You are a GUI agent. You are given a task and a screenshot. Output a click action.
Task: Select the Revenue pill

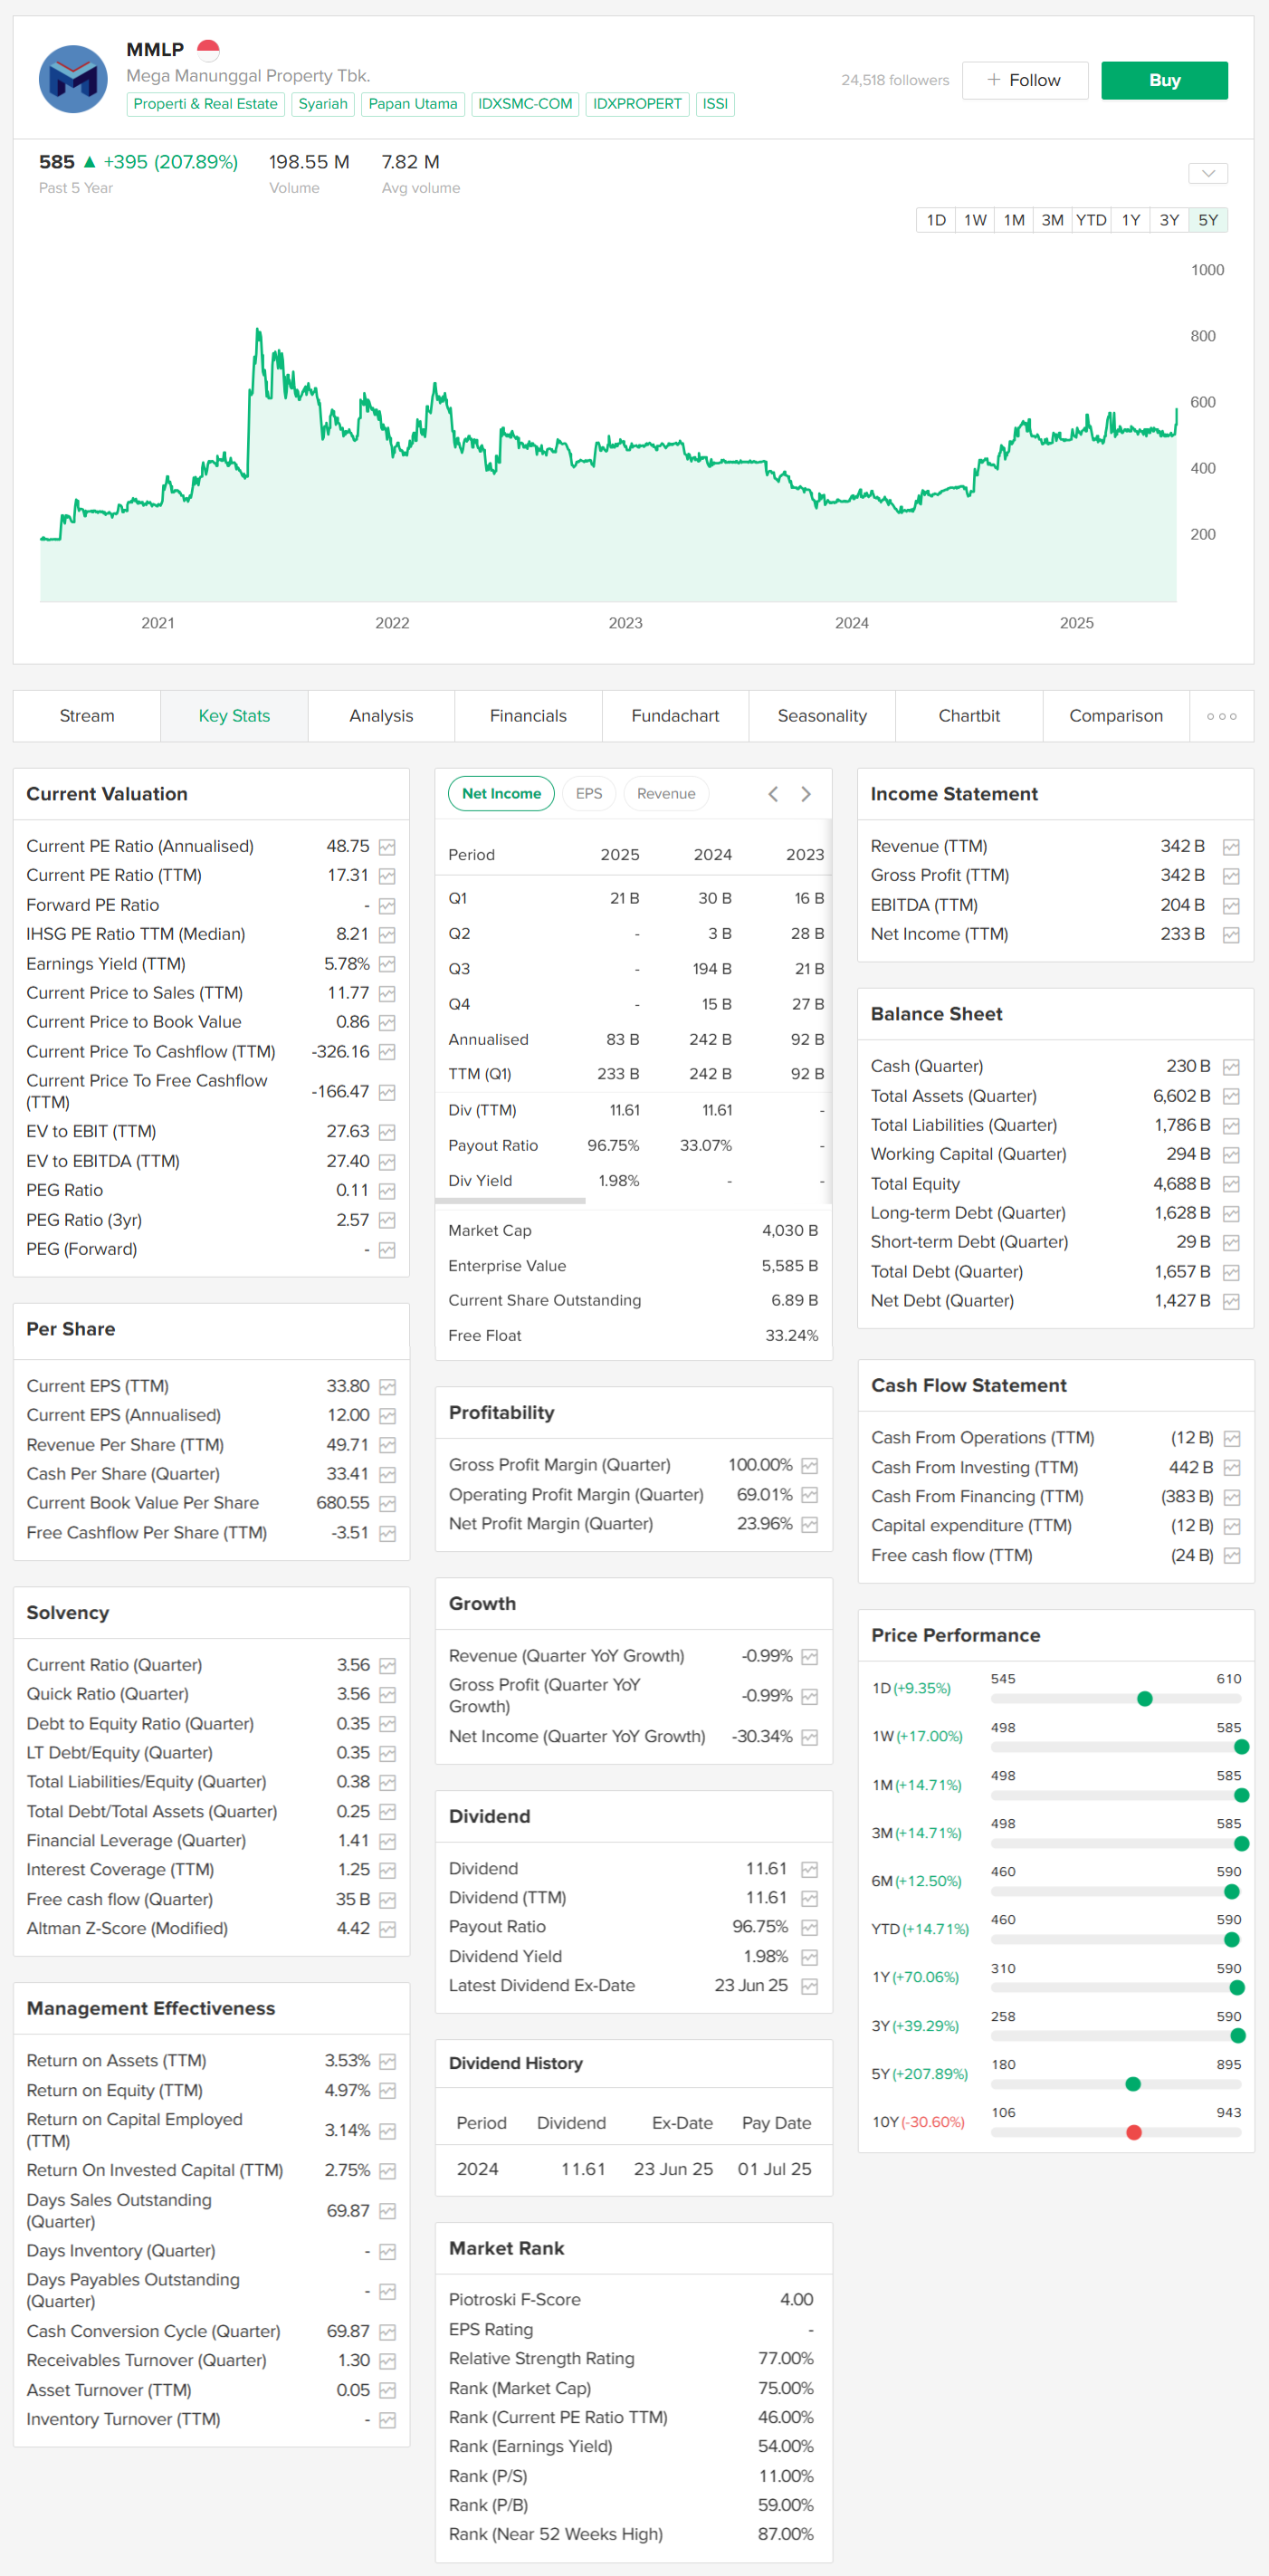click(x=666, y=794)
